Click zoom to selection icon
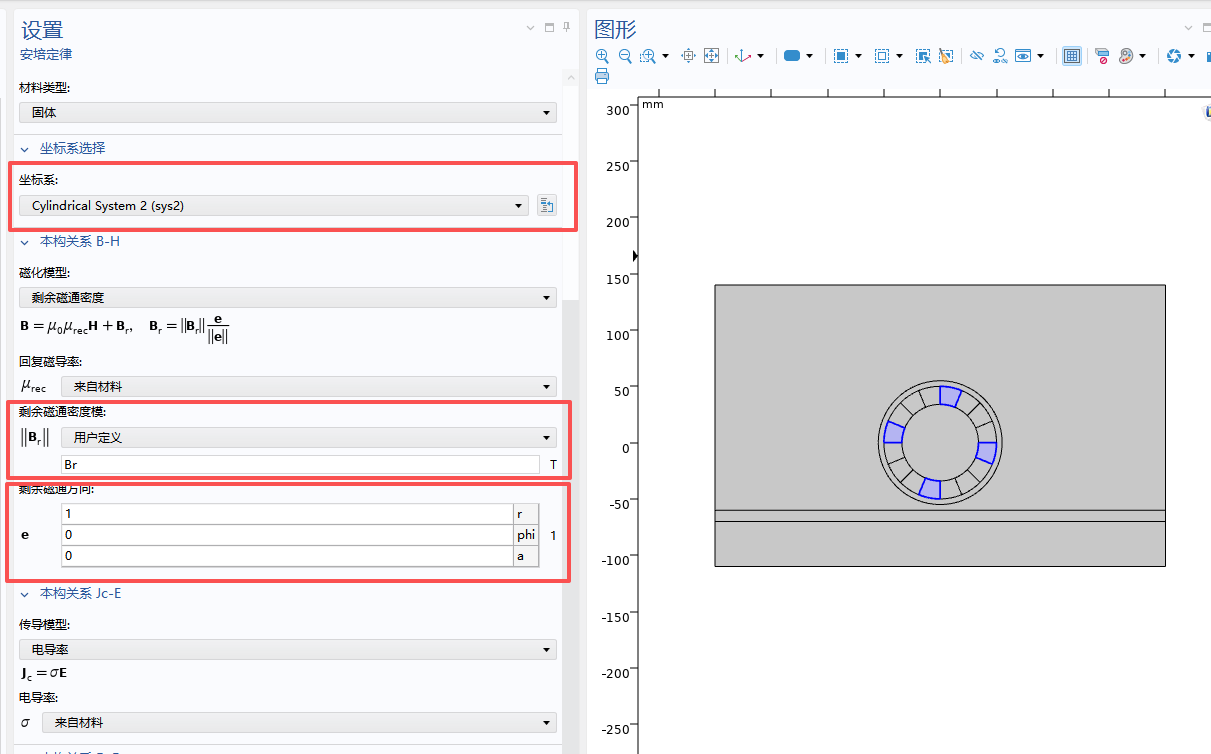The width and height of the screenshot is (1211, 754). tap(688, 56)
